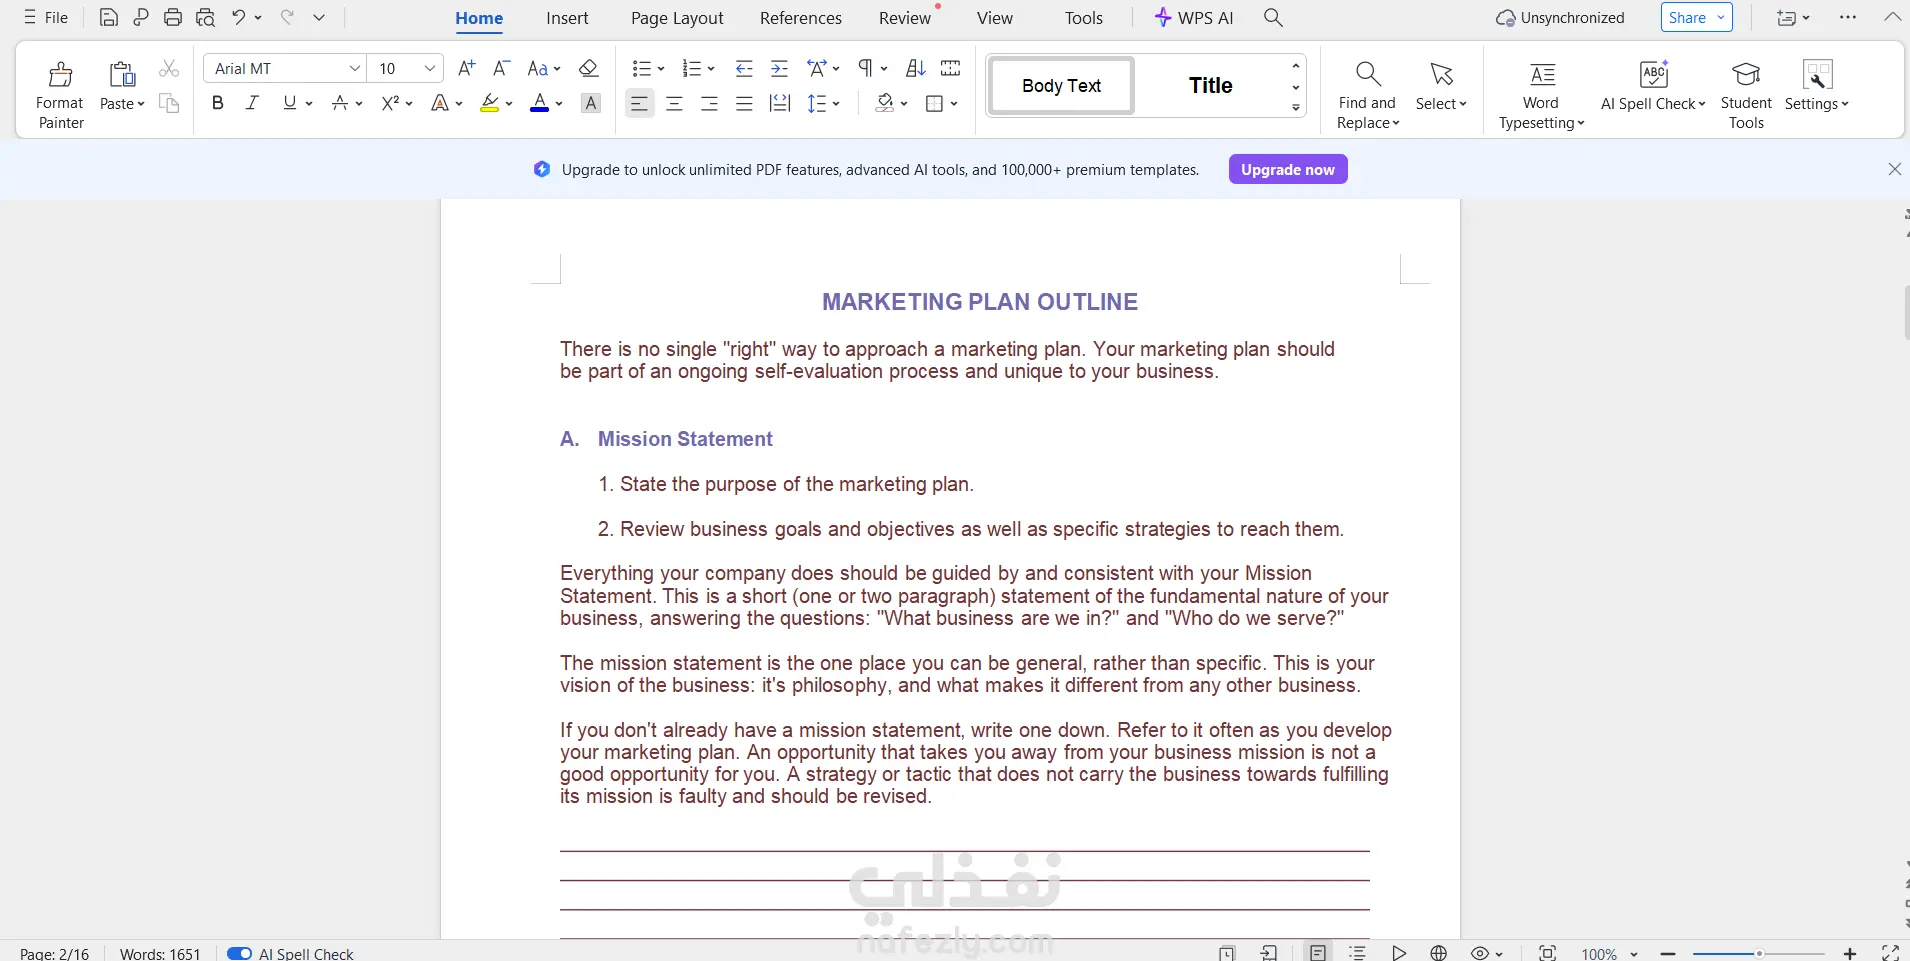Viewport: 1910px width, 961px height.
Task: Click the fit-page focus icon in status bar
Action: coord(1547,953)
